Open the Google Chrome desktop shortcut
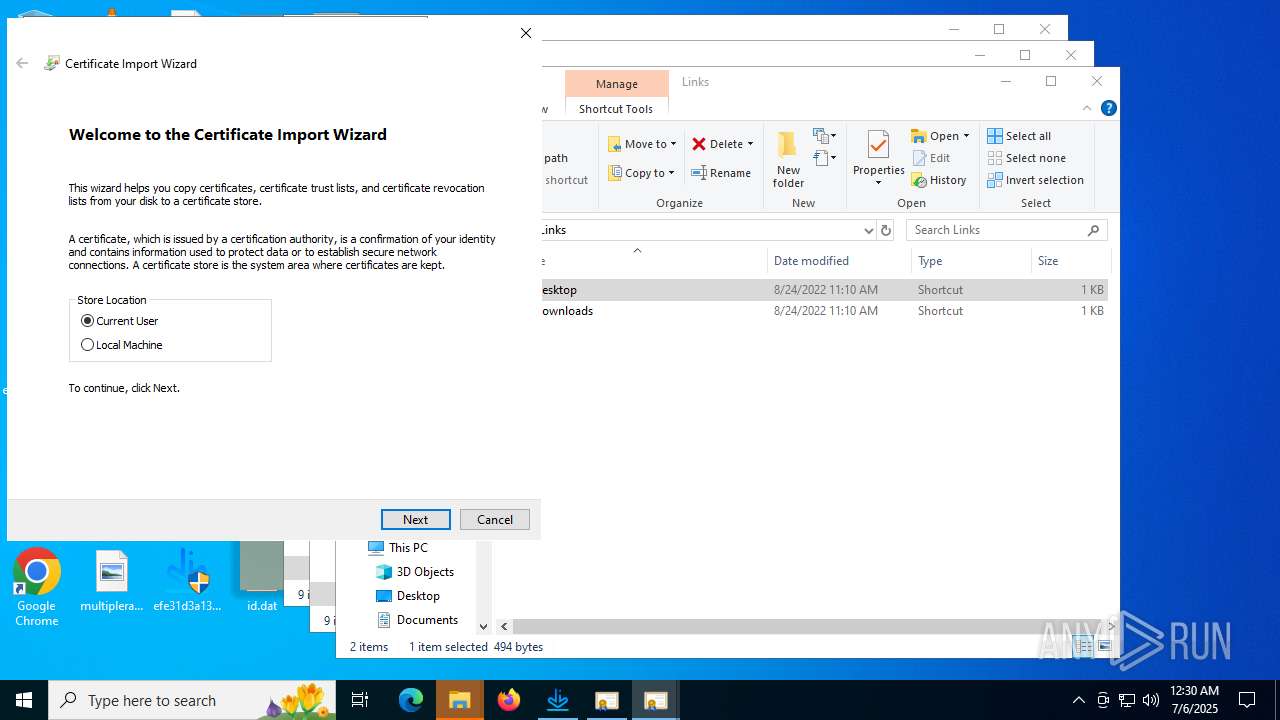 [x=36, y=587]
